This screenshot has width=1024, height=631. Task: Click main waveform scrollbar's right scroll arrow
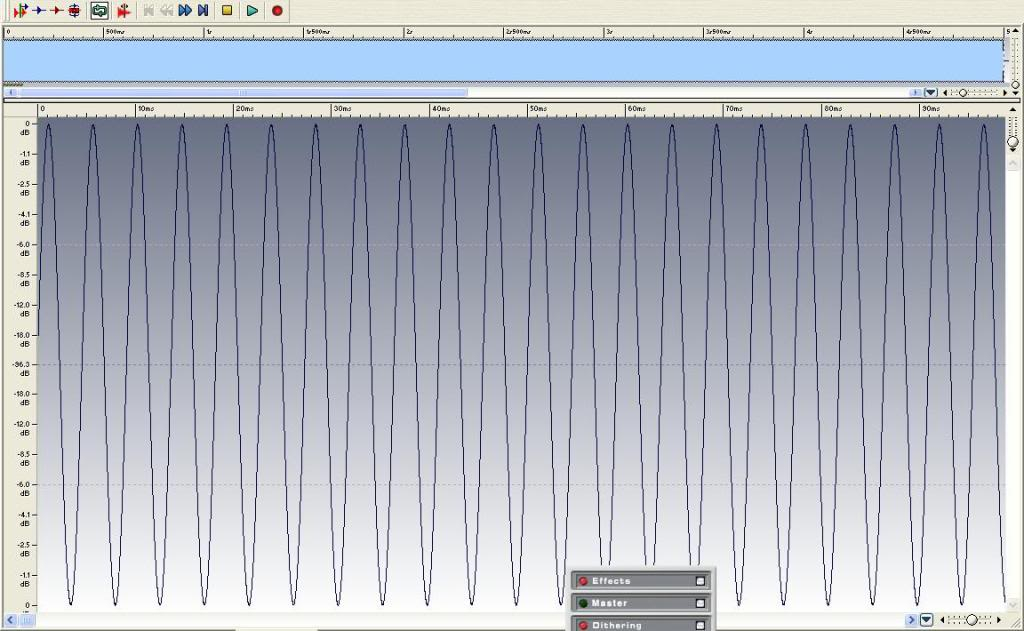(x=911, y=620)
